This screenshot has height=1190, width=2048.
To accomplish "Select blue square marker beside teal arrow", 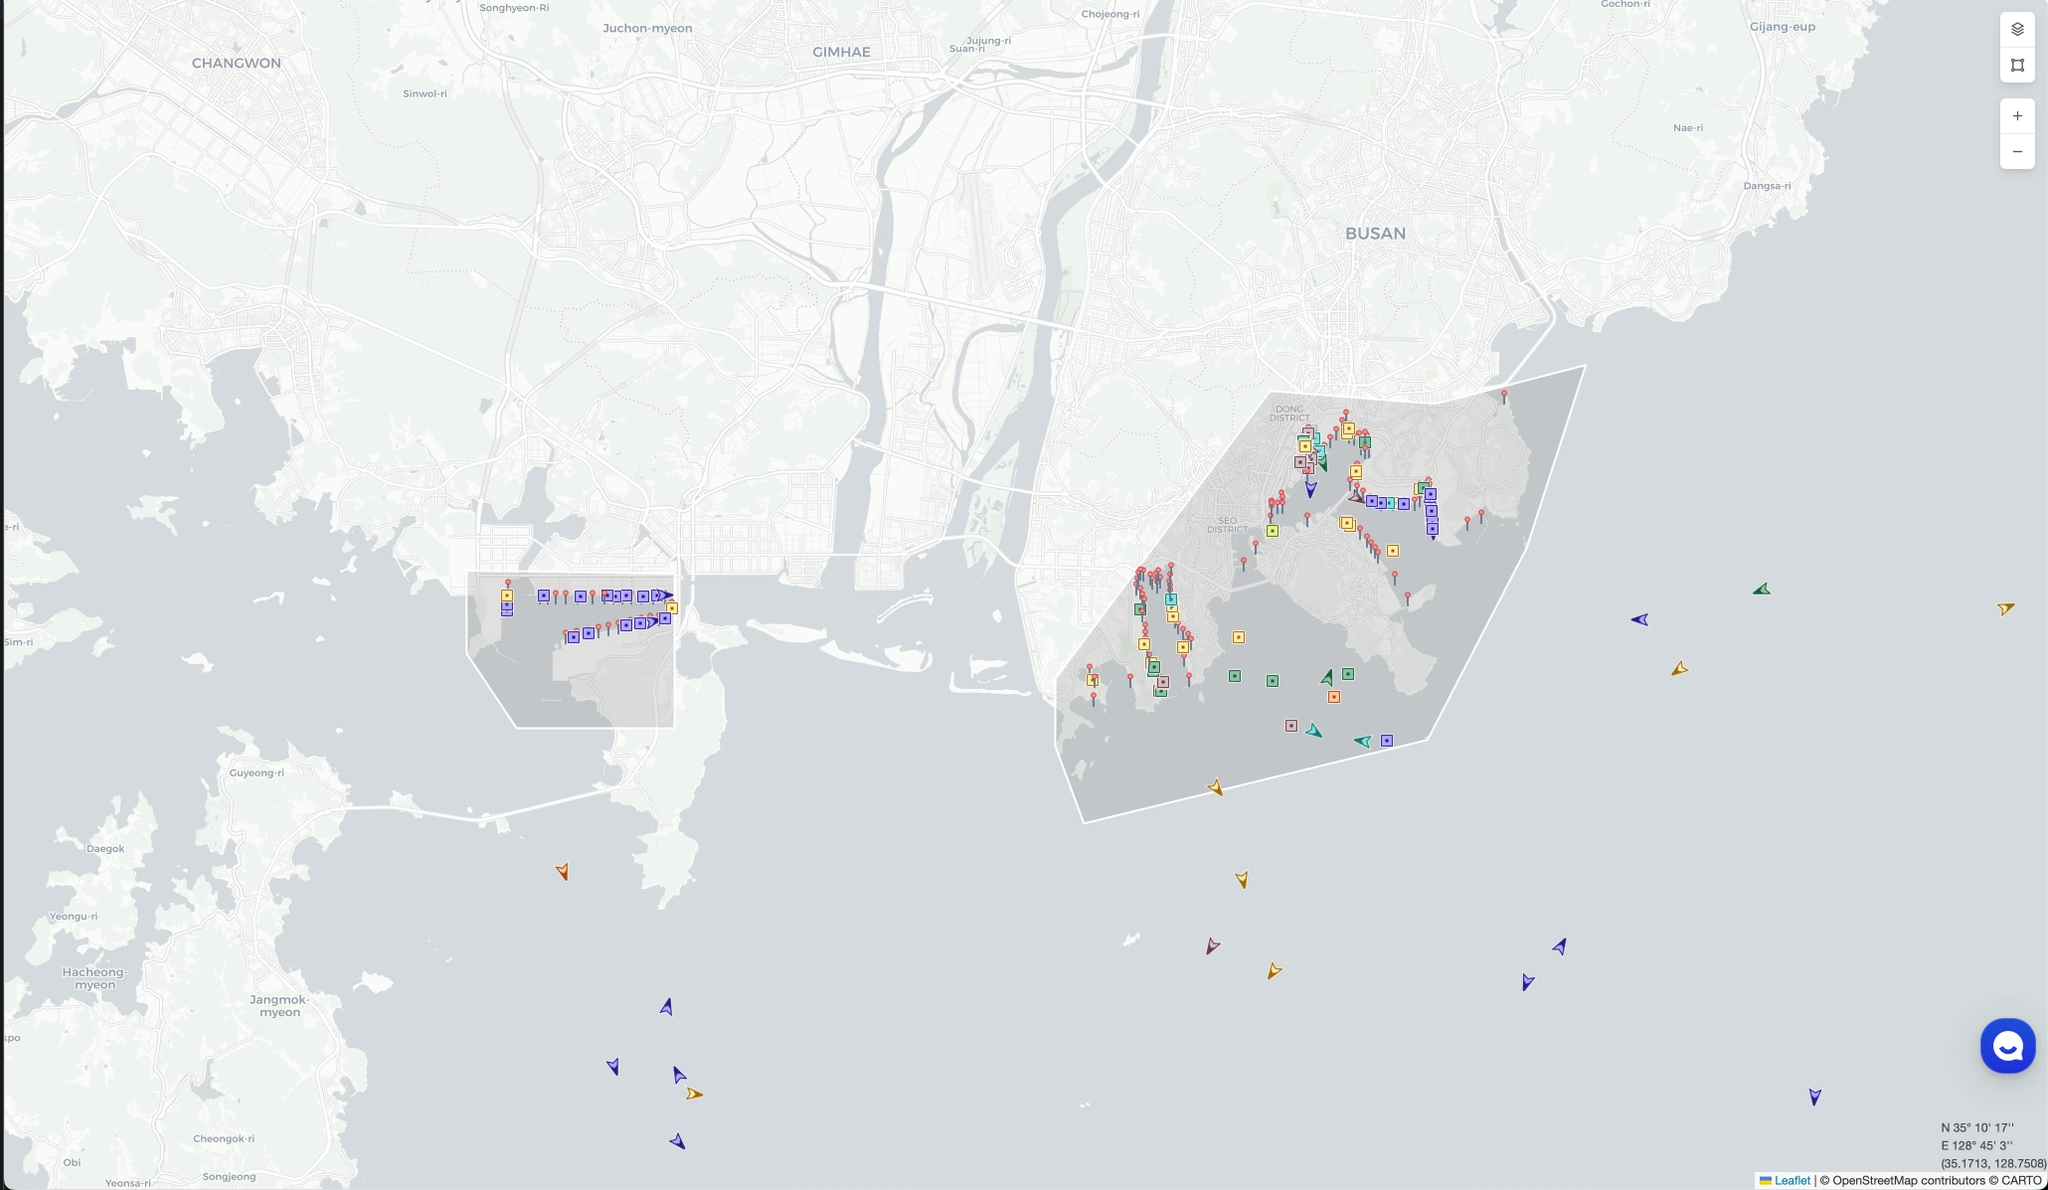I will pyautogui.click(x=1387, y=741).
